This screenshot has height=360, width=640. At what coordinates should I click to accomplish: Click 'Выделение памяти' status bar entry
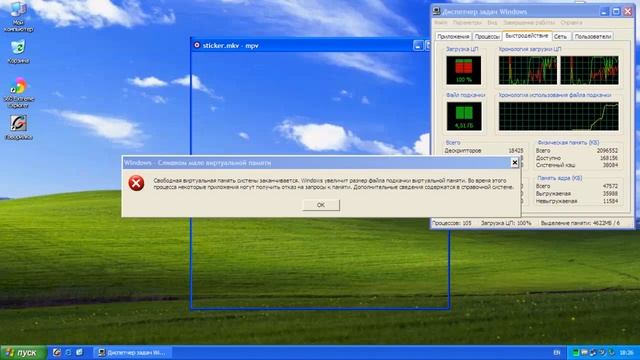pos(580,223)
